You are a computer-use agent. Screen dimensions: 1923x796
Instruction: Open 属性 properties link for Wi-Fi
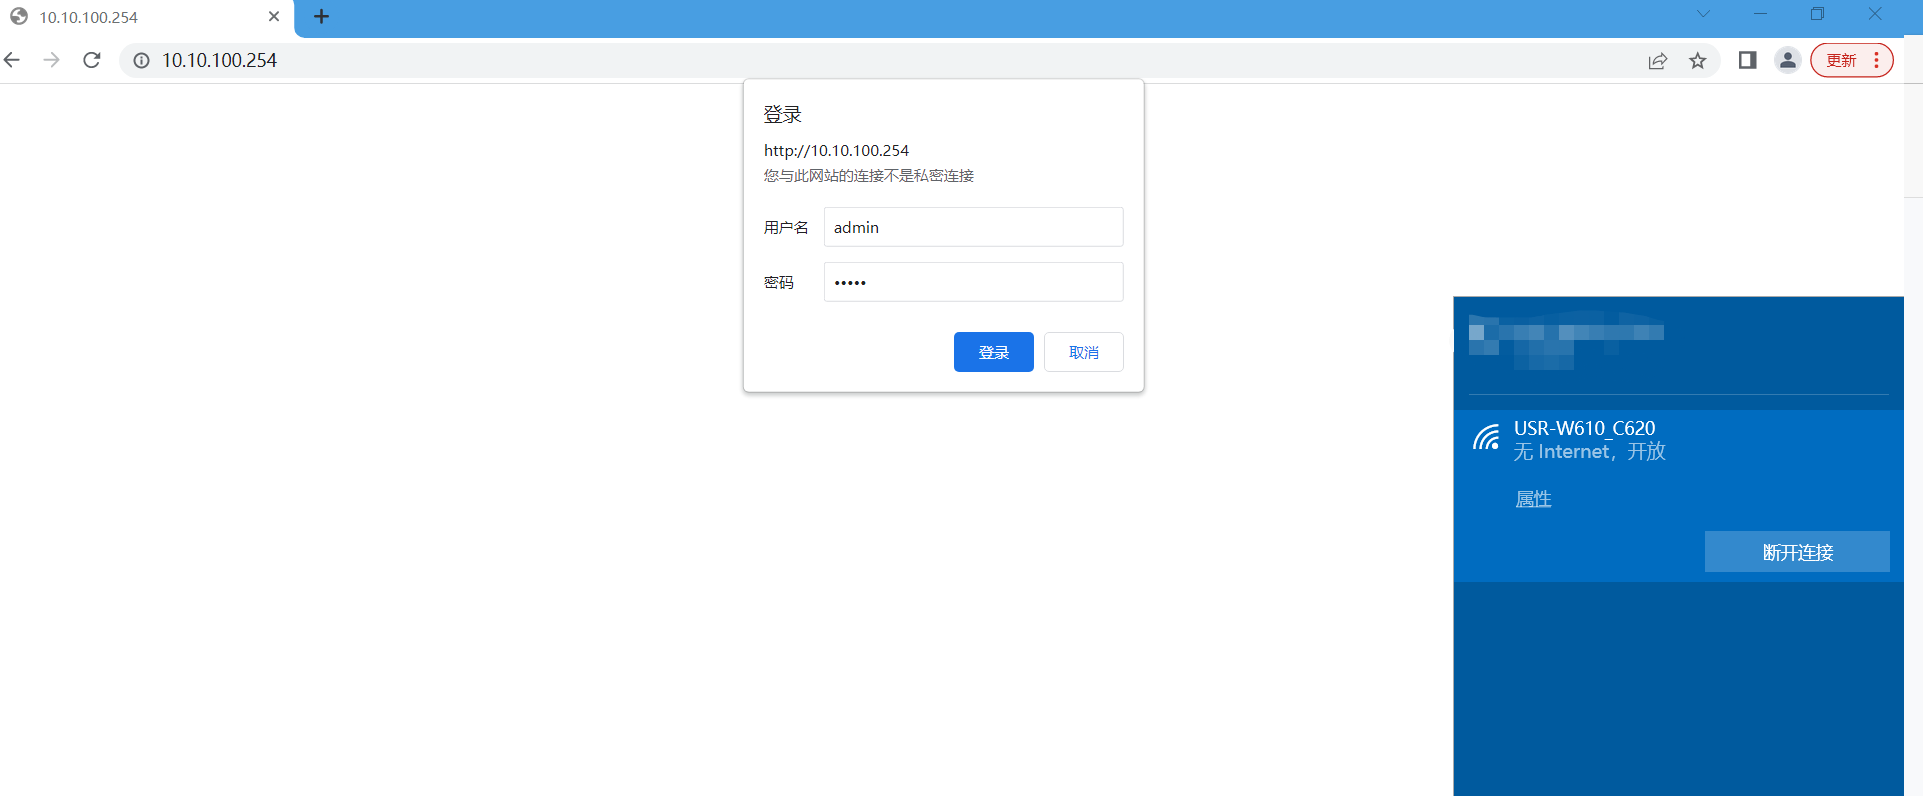(x=1533, y=499)
